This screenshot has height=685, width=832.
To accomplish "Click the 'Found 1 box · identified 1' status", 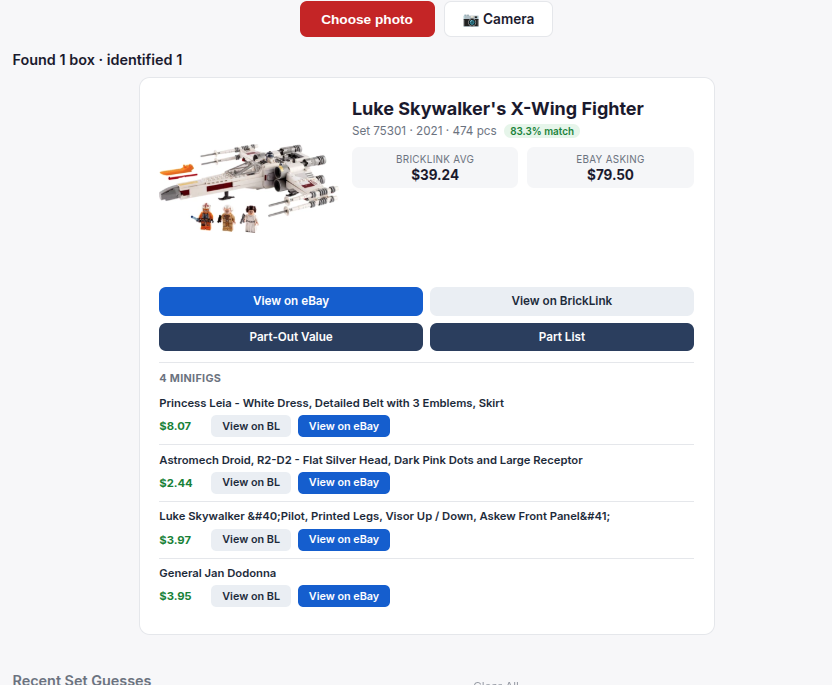I will click(98, 60).
